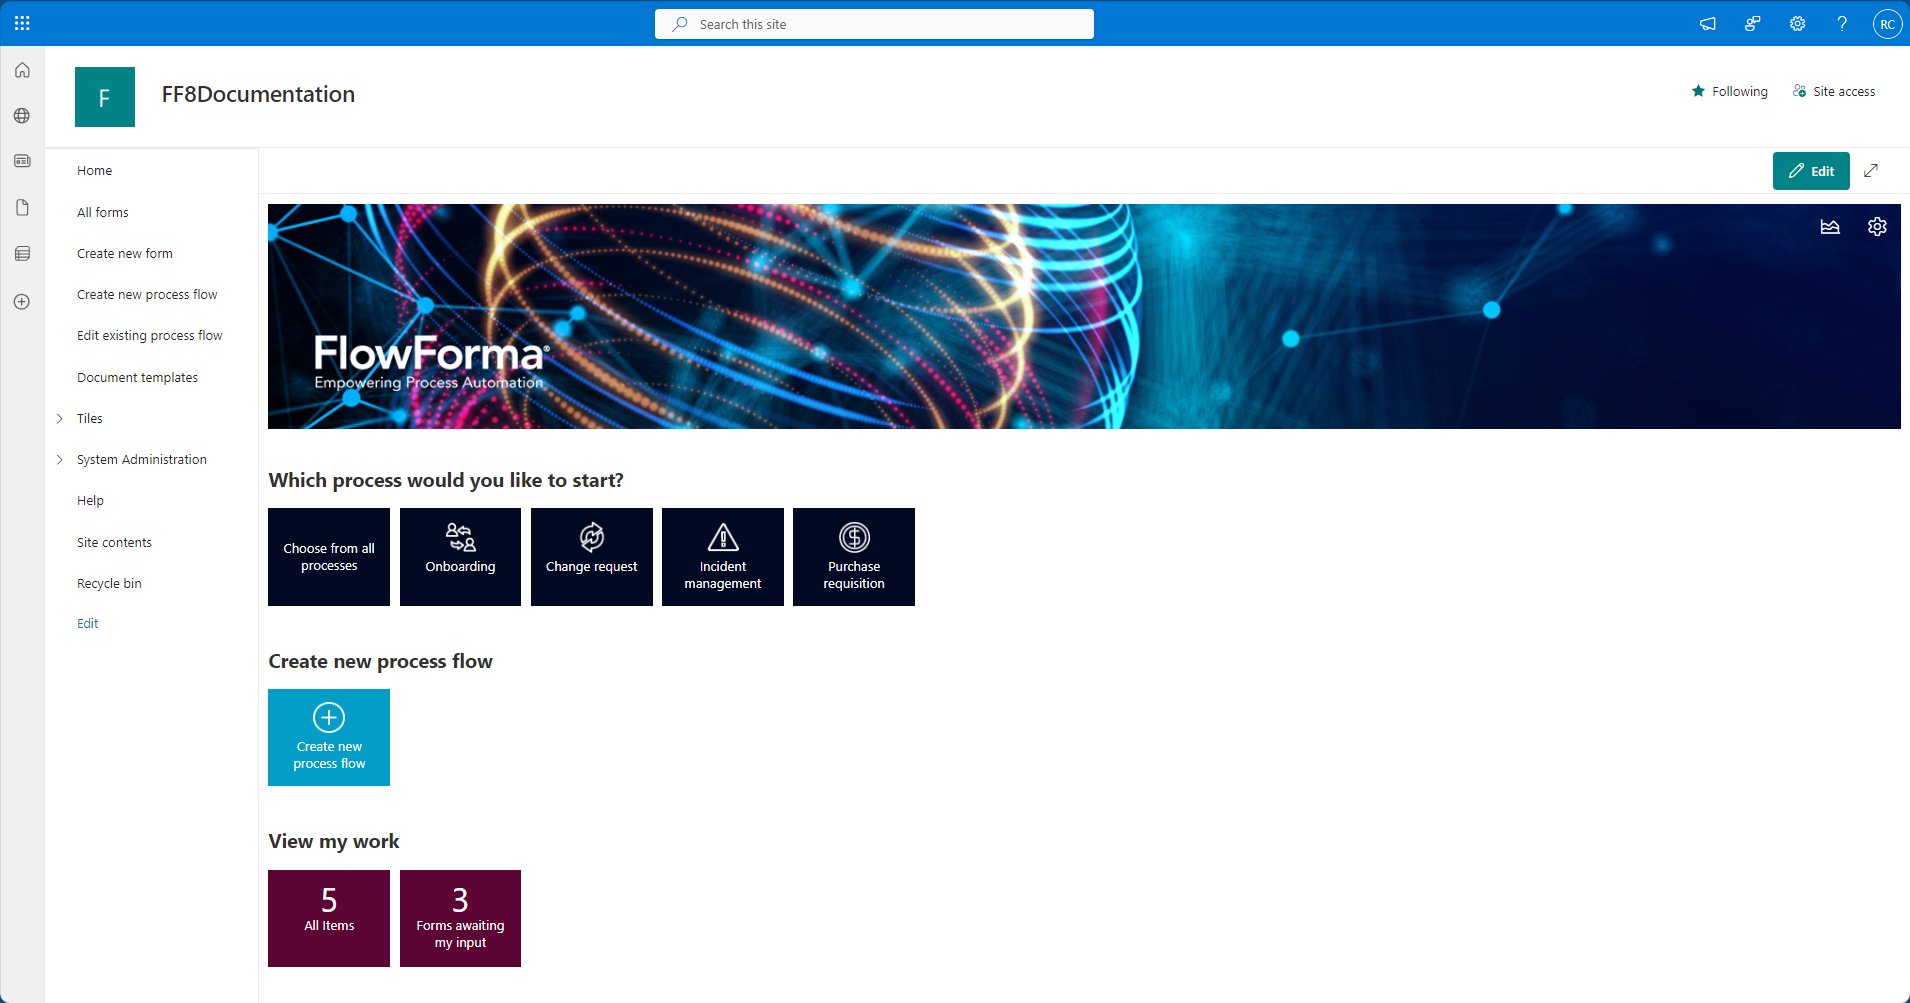The image size is (1910, 1003).
Task: Open the settings gear in top bar
Action: pos(1797,24)
